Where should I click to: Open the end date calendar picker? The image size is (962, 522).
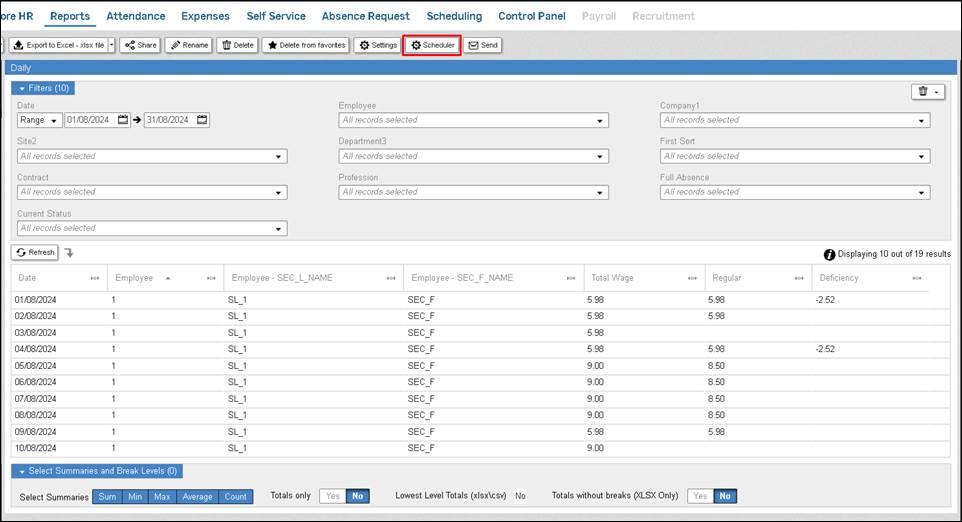[202, 120]
